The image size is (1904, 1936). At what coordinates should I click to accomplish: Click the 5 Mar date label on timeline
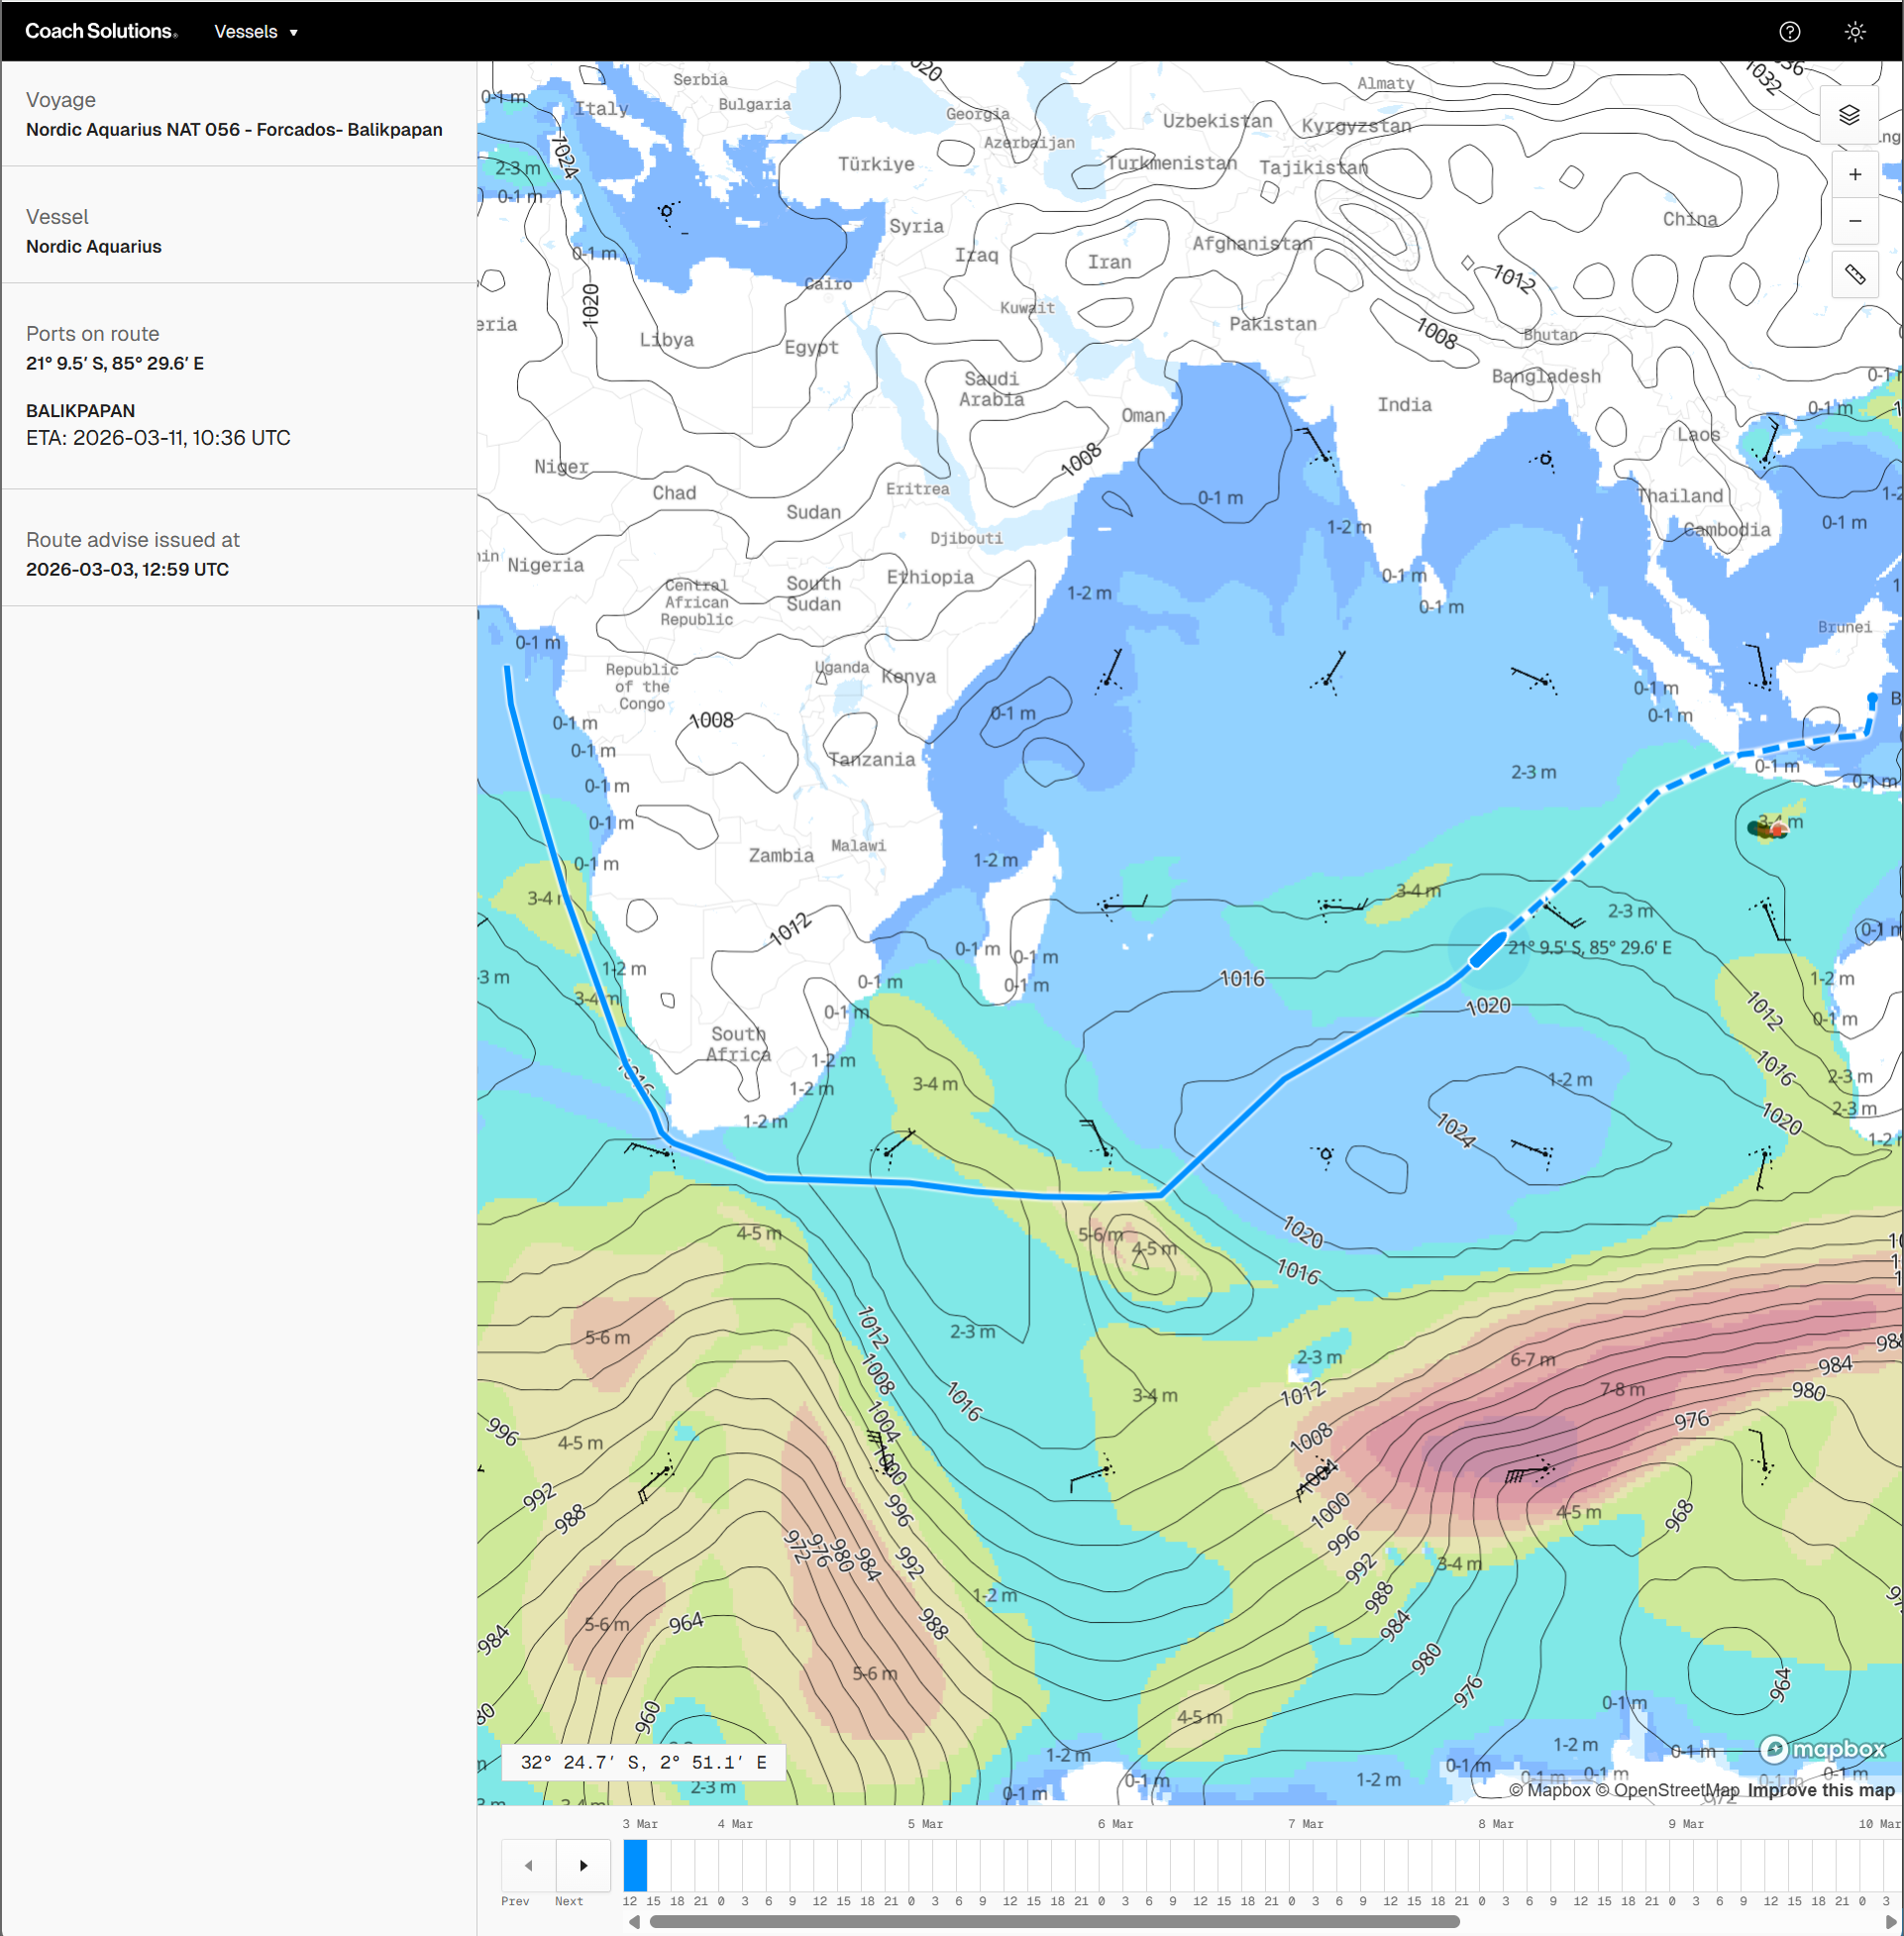pyautogui.click(x=925, y=1824)
